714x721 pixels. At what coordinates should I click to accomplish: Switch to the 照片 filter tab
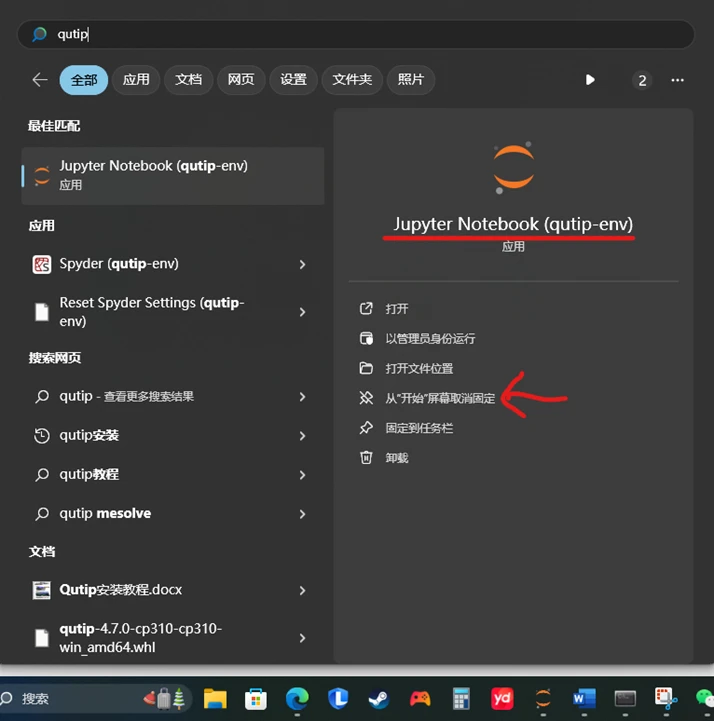point(411,80)
